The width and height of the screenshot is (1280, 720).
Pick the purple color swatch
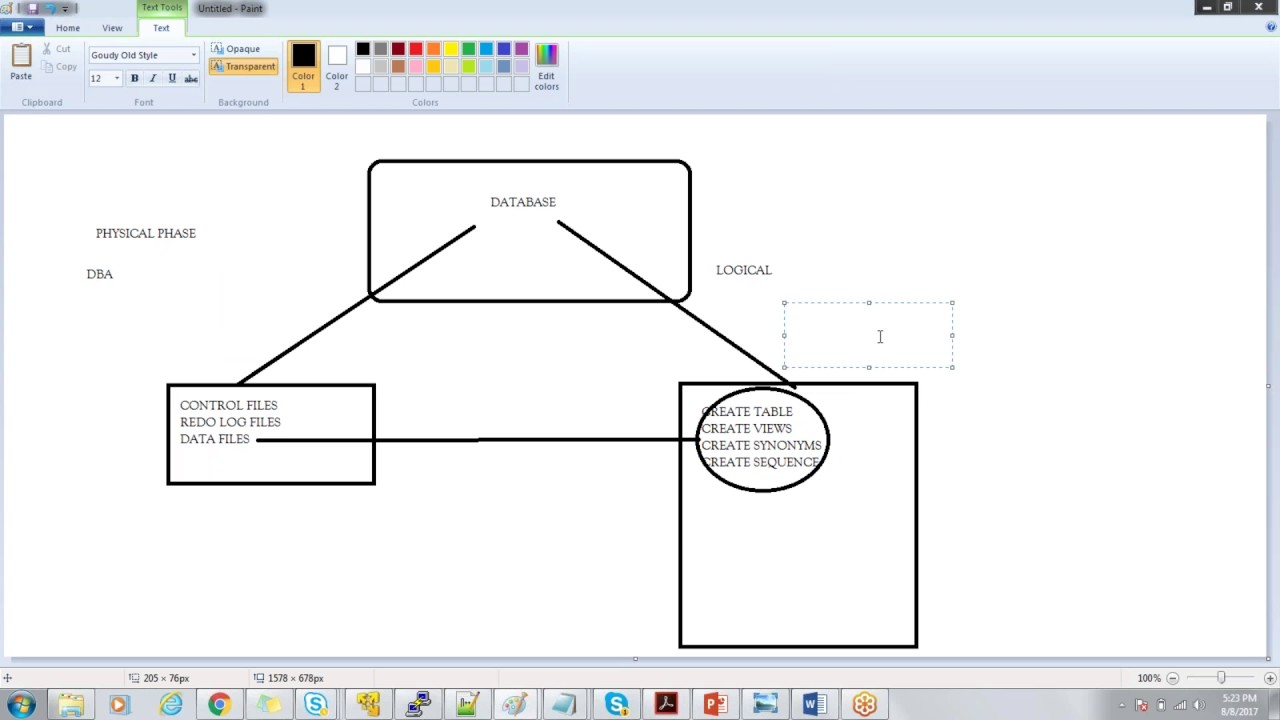(x=521, y=49)
